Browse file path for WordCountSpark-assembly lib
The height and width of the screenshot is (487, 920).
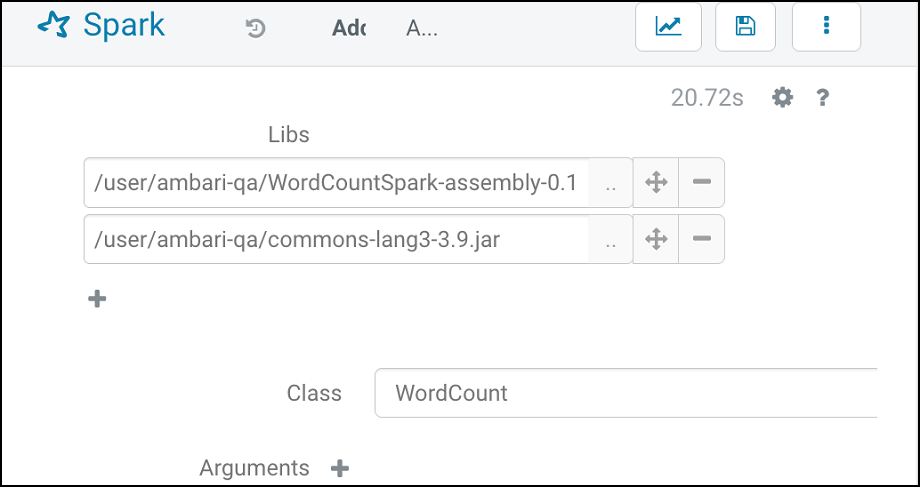610,183
